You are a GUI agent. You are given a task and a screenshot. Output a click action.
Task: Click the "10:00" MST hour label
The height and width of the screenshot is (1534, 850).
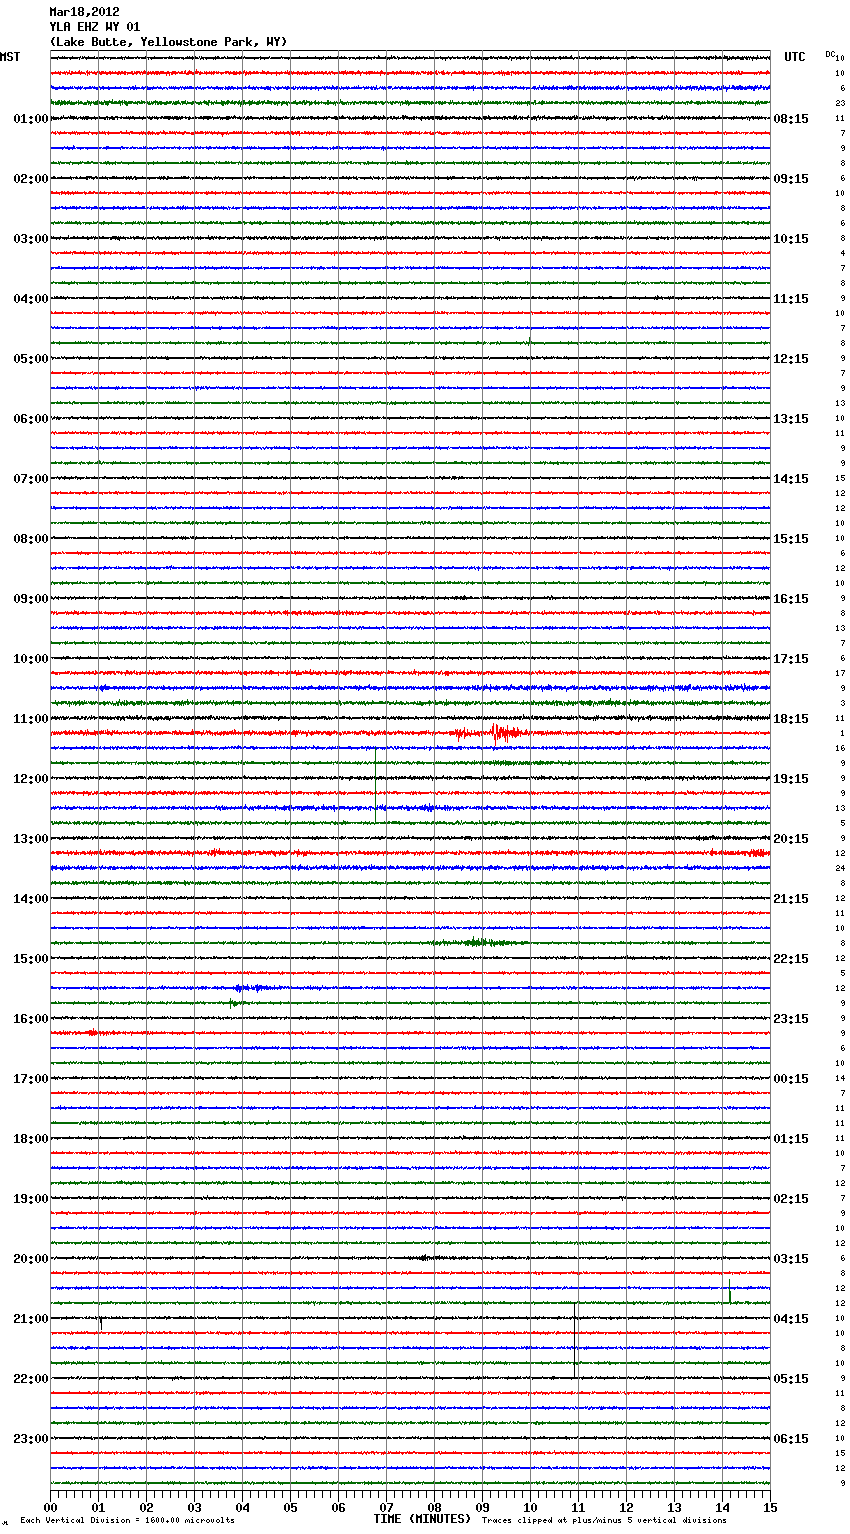coord(31,659)
